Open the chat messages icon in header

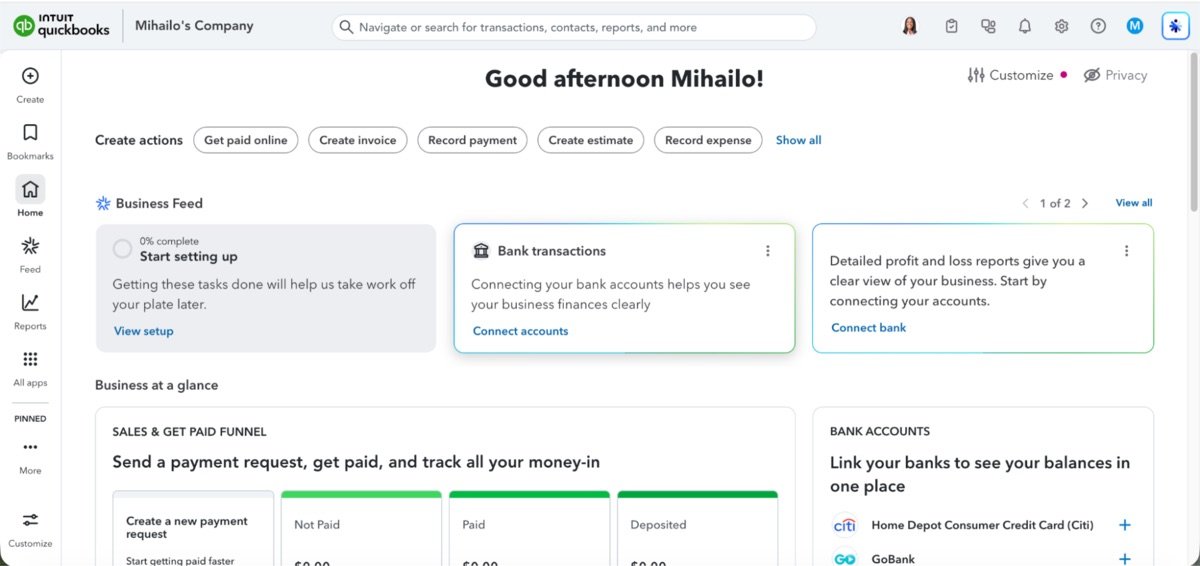click(x=988, y=26)
